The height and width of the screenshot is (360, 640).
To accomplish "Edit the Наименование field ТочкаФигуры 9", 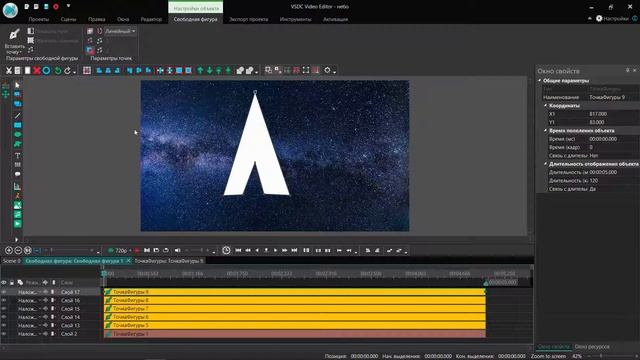I will (x=613, y=97).
